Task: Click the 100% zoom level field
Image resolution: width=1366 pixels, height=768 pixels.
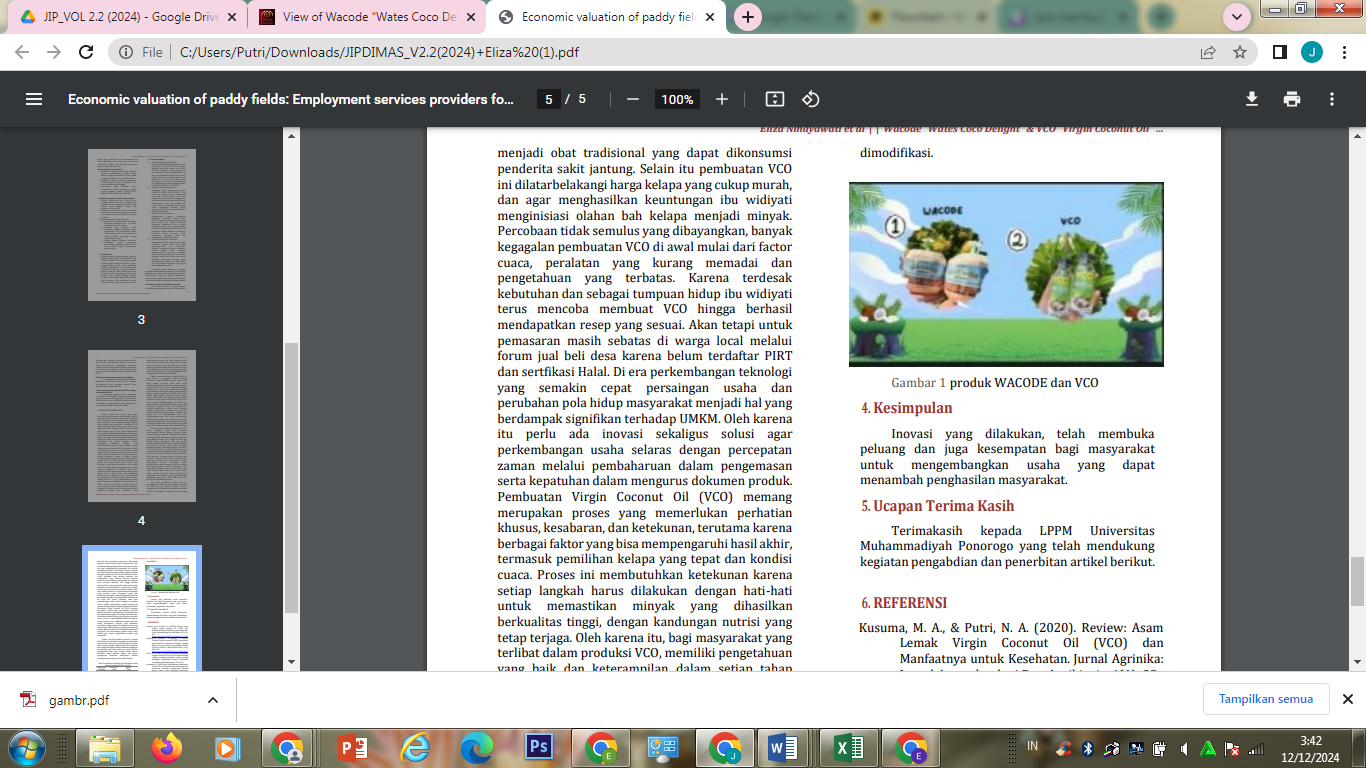Action: [x=677, y=99]
